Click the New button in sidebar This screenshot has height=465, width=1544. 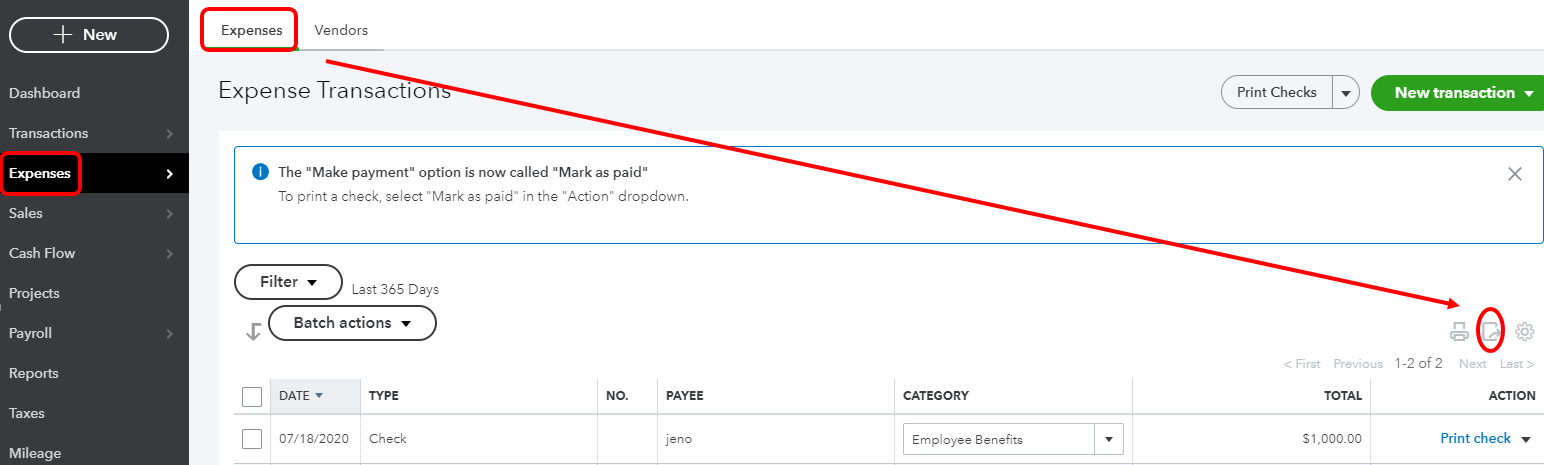click(x=89, y=34)
